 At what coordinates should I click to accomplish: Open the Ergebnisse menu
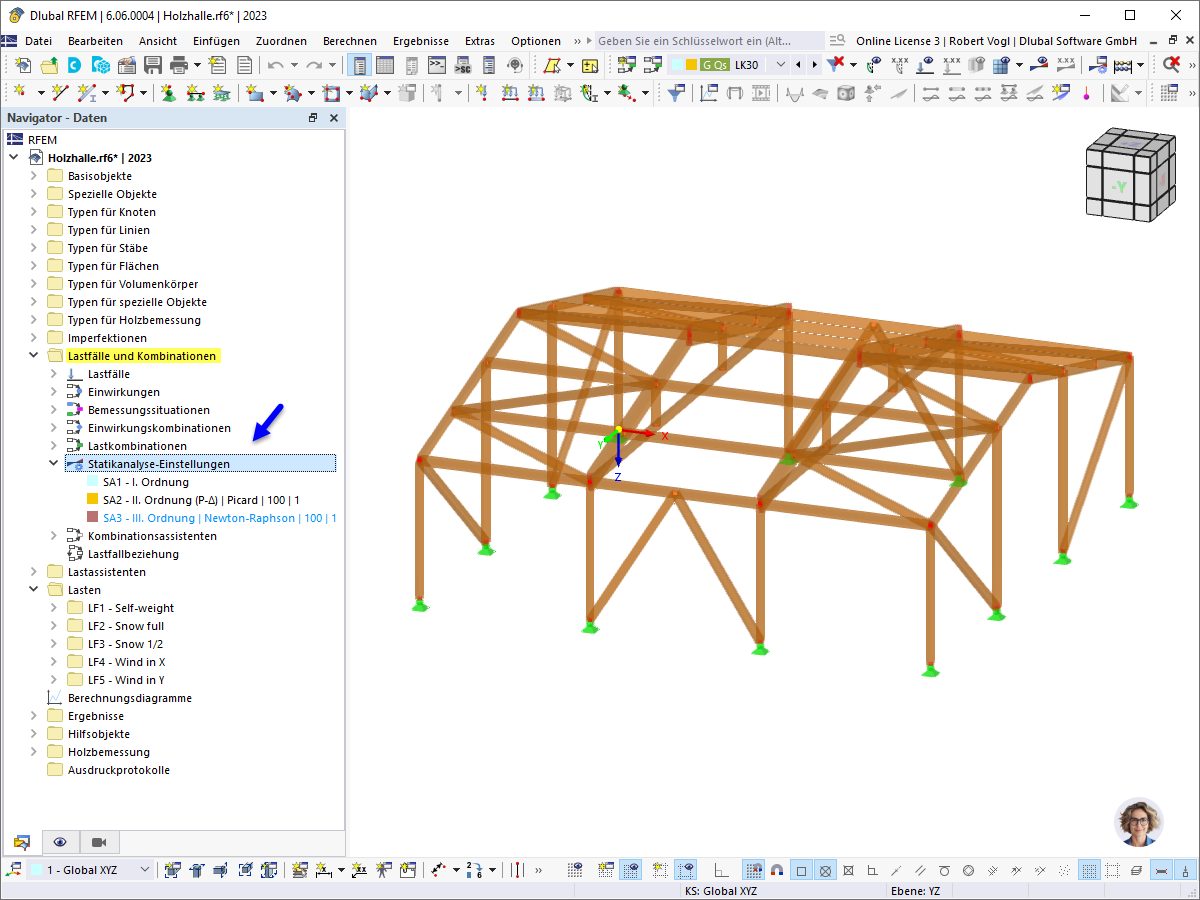tap(420, 41)
